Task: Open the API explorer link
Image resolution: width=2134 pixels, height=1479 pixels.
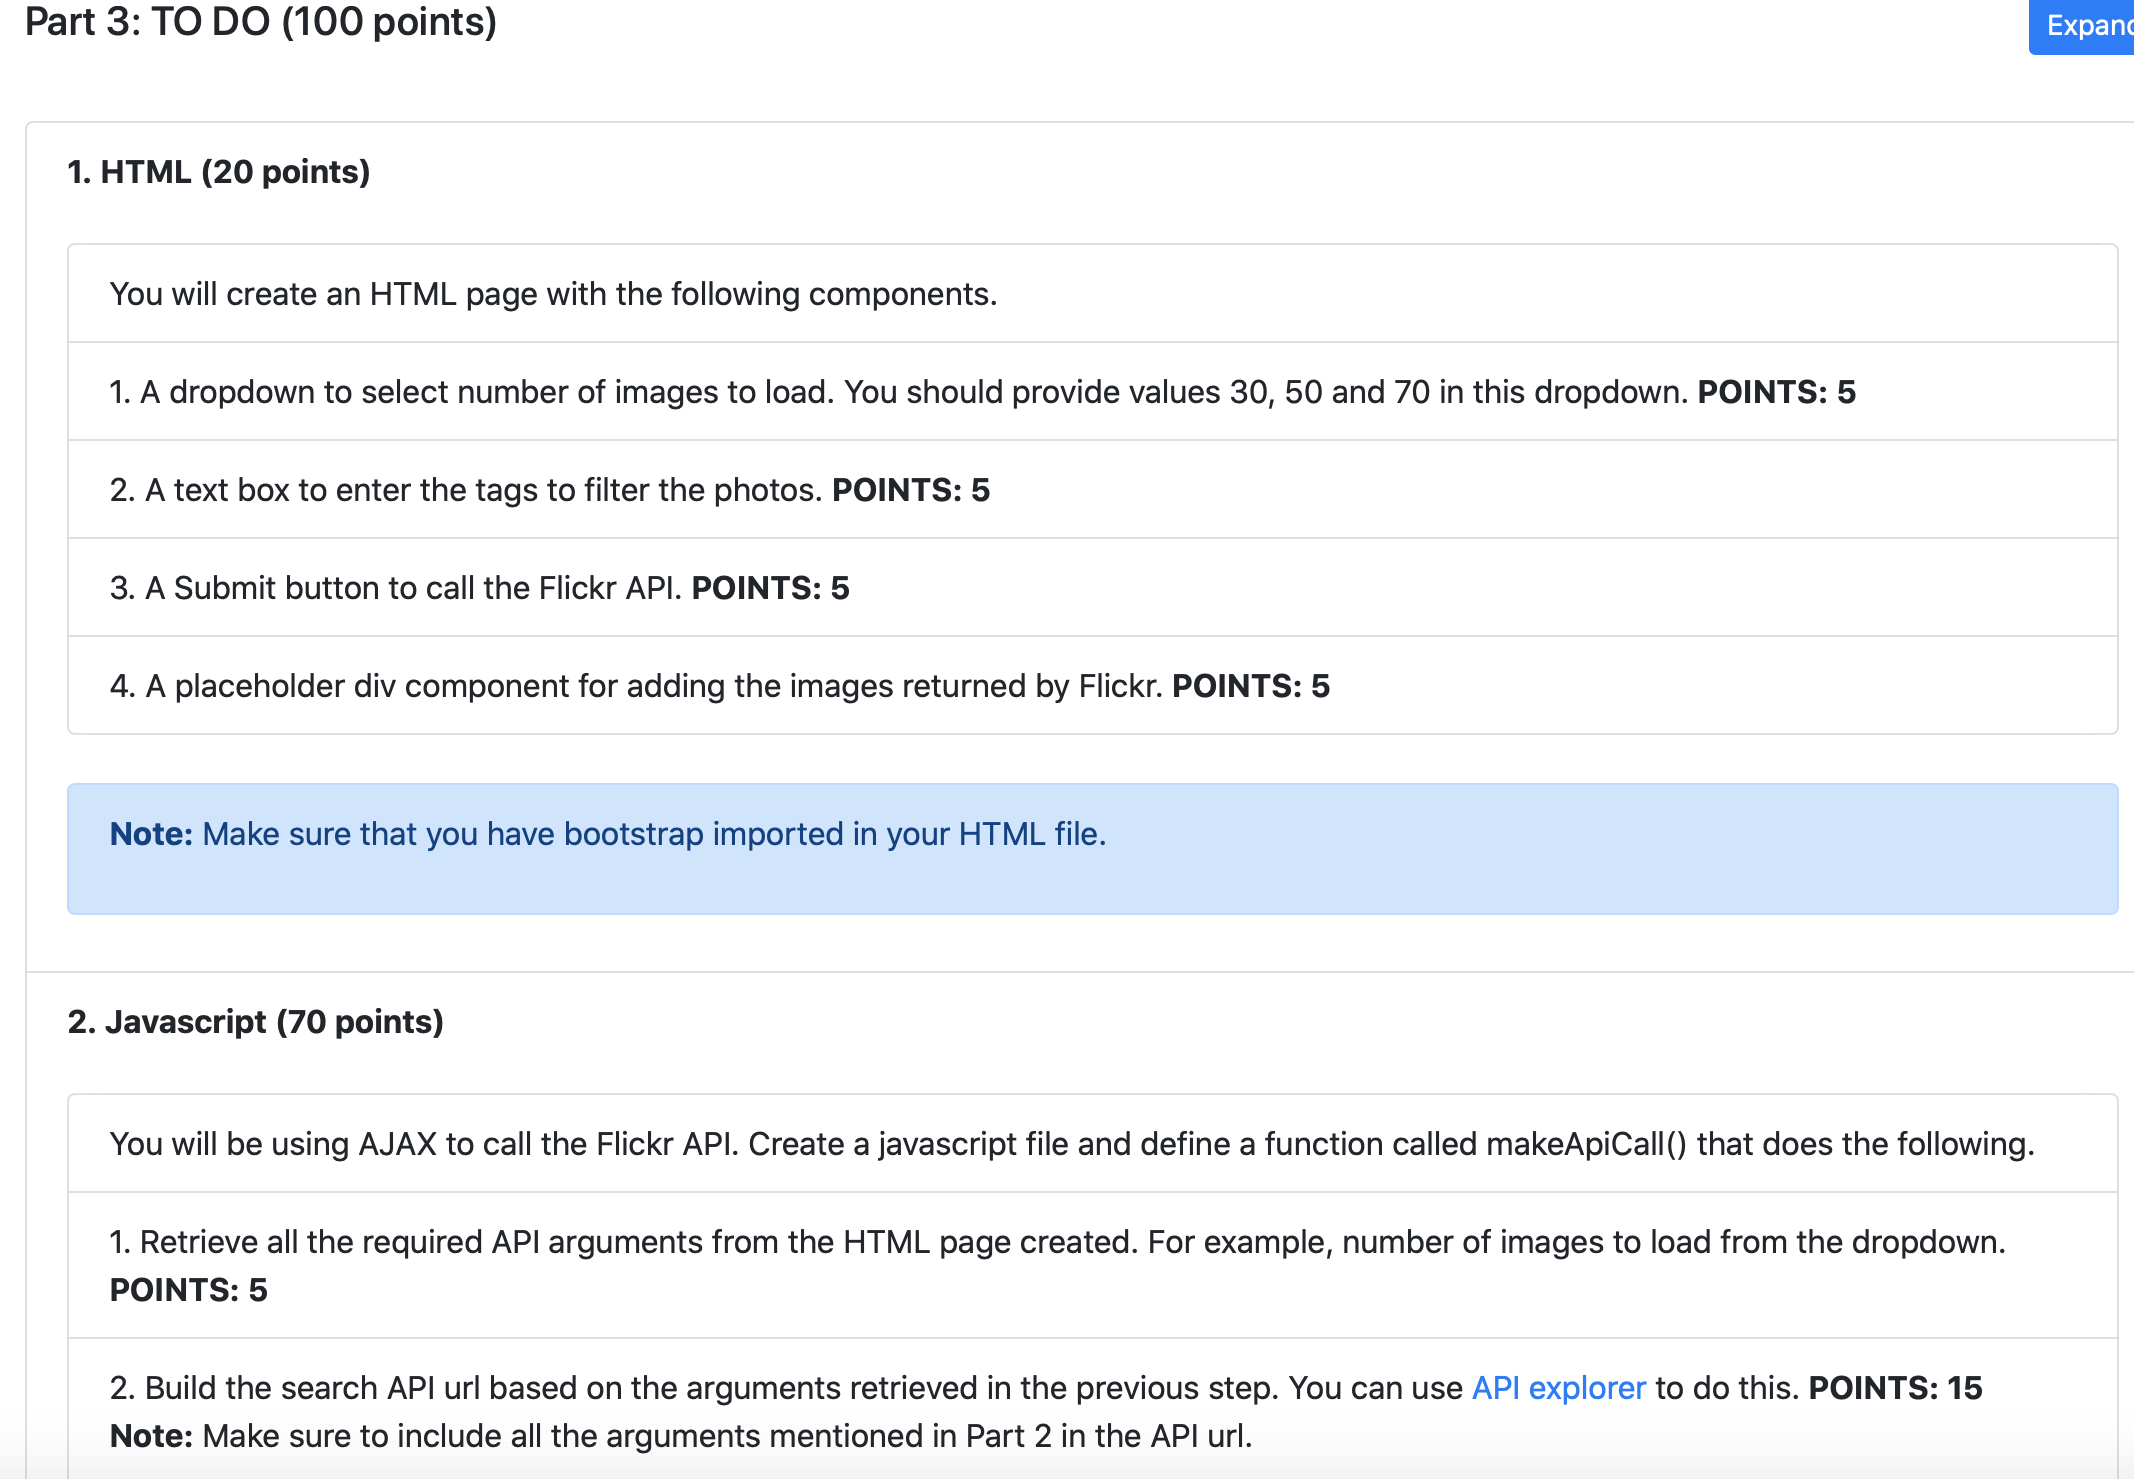Action: [x=1558, y=1388]
